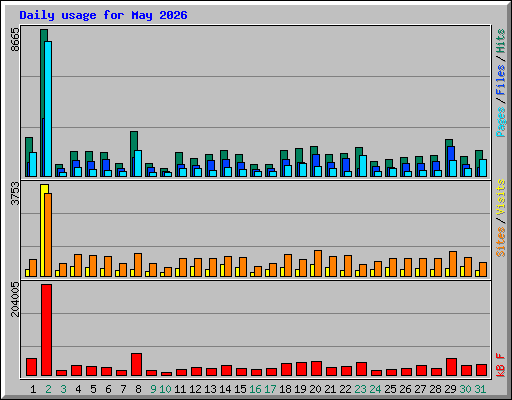Viewport: 512px width, 400px height.
Task: Click day 19 on the x-axis
Action: 300,389
